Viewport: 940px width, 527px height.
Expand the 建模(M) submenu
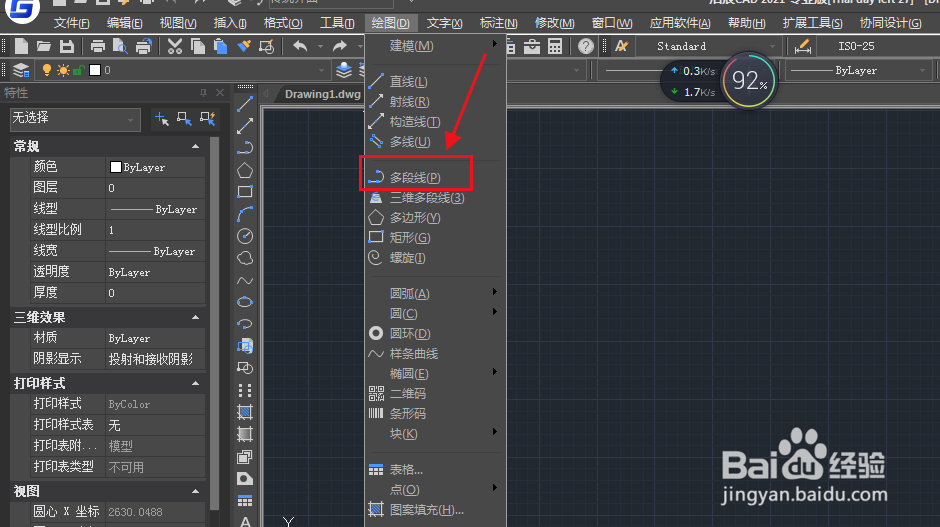pos(435,46)
